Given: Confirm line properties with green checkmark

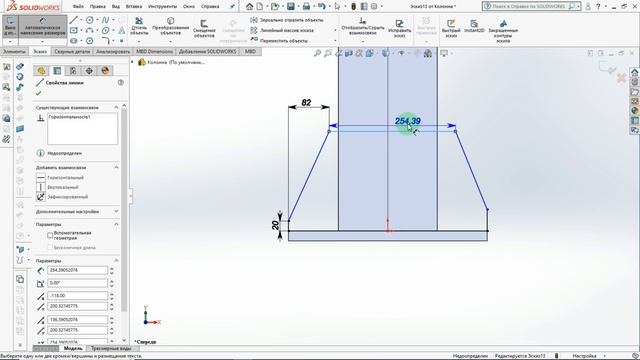Looking at the screenshot, I should pyautogui.click(x=39, y=93).
